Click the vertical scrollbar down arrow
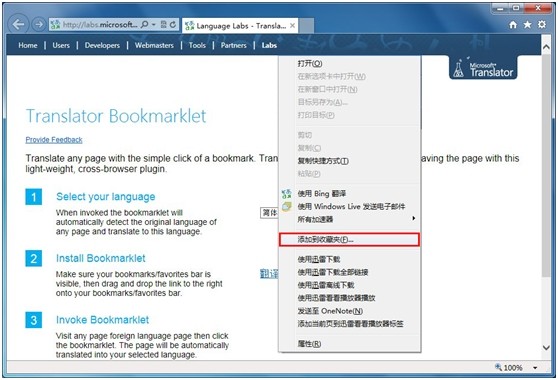The height and width of the screenshot is (380, 558). [546, 348]
